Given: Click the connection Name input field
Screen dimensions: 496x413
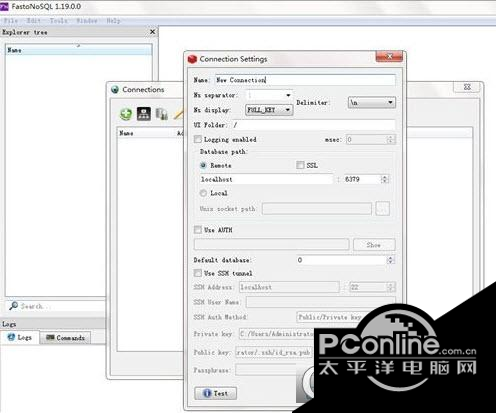Looking at the screenshot, I should click(305, 80).
